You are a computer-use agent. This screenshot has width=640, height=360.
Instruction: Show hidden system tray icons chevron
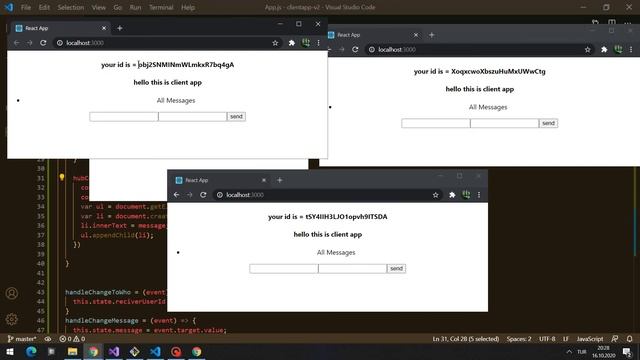click(x=569, y=351)
